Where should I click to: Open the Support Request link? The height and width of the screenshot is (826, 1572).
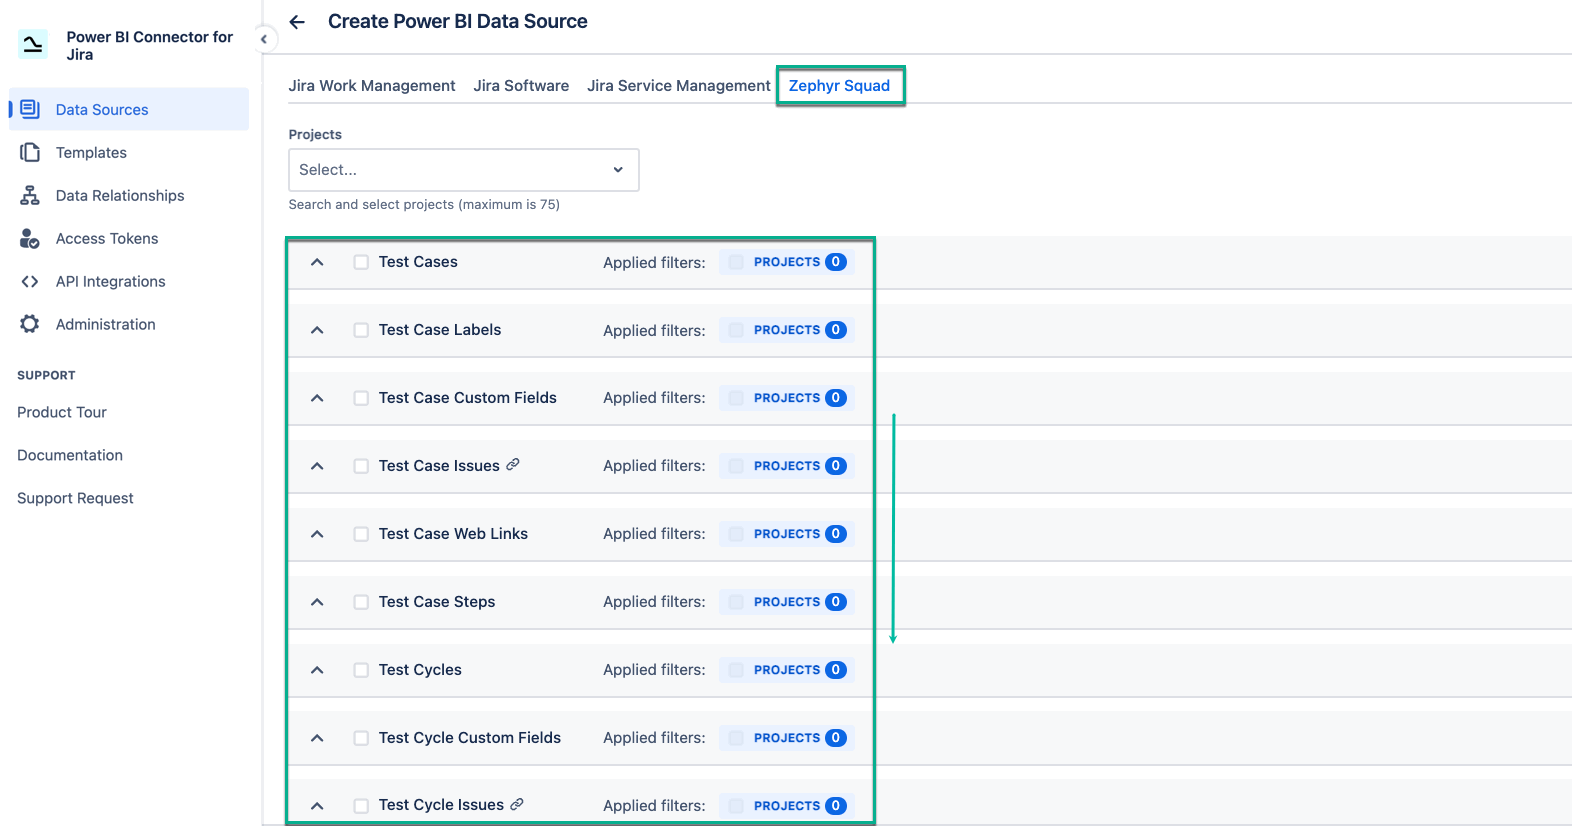(x=75, y=498)
